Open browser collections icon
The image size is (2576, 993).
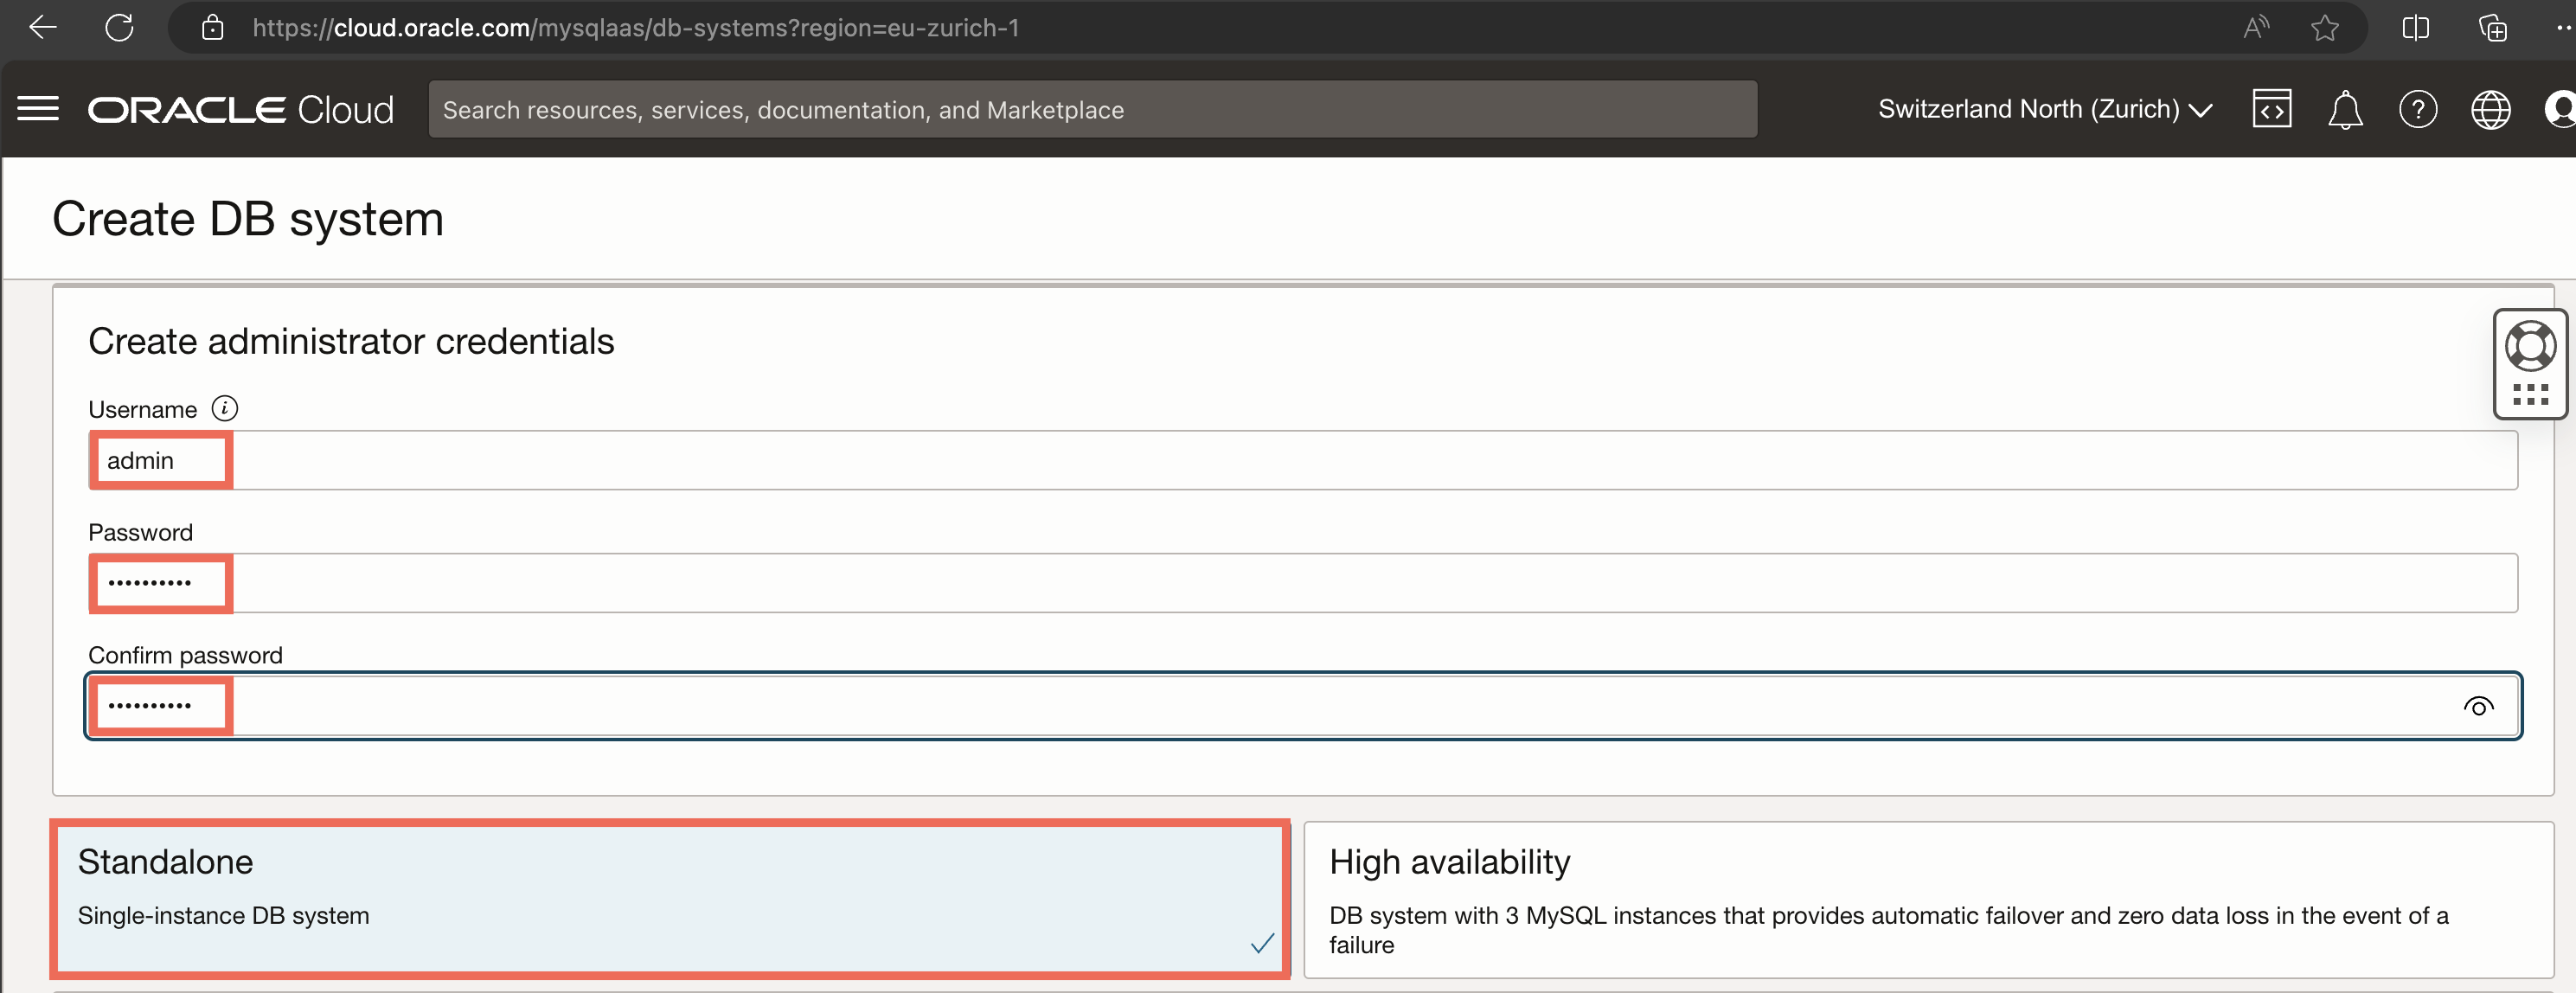coord(2492,27)
